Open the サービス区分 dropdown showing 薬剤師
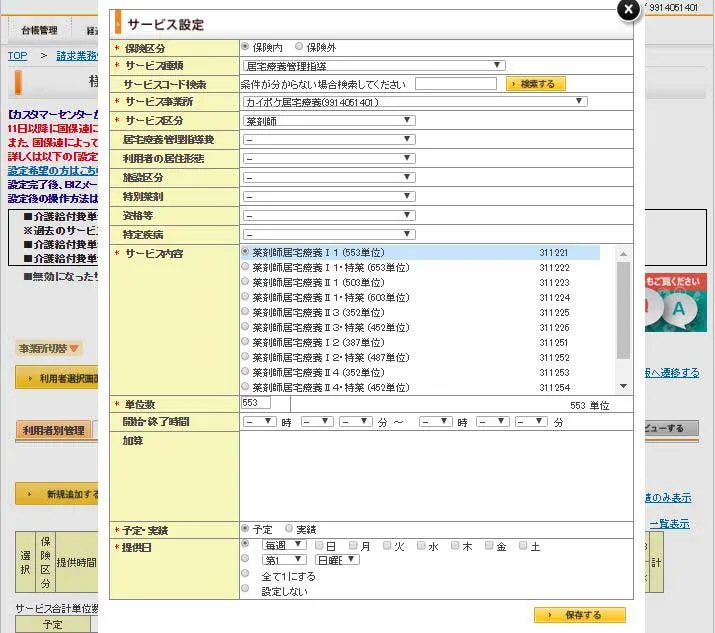Image resolution: width=715 pixels, height=633 pixels. tap(328, 121)
